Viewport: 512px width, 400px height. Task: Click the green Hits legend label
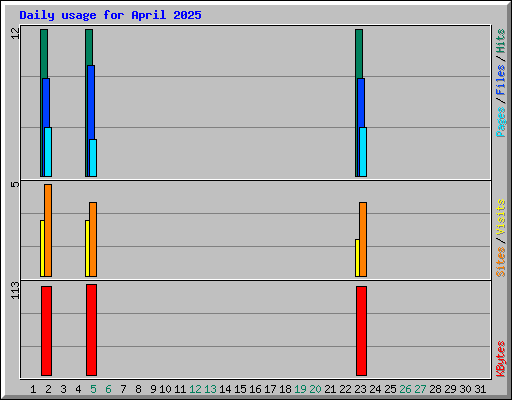click(x=500, y=41)
